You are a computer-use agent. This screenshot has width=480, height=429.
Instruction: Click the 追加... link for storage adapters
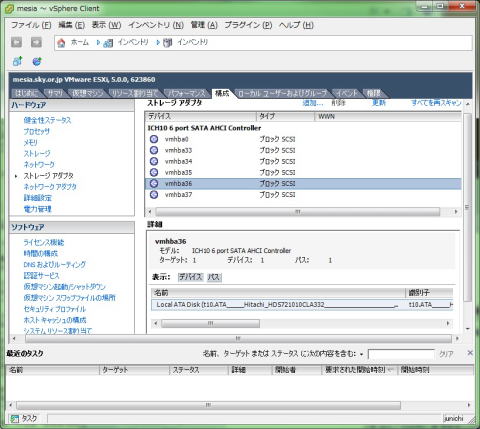pos(313,103)
